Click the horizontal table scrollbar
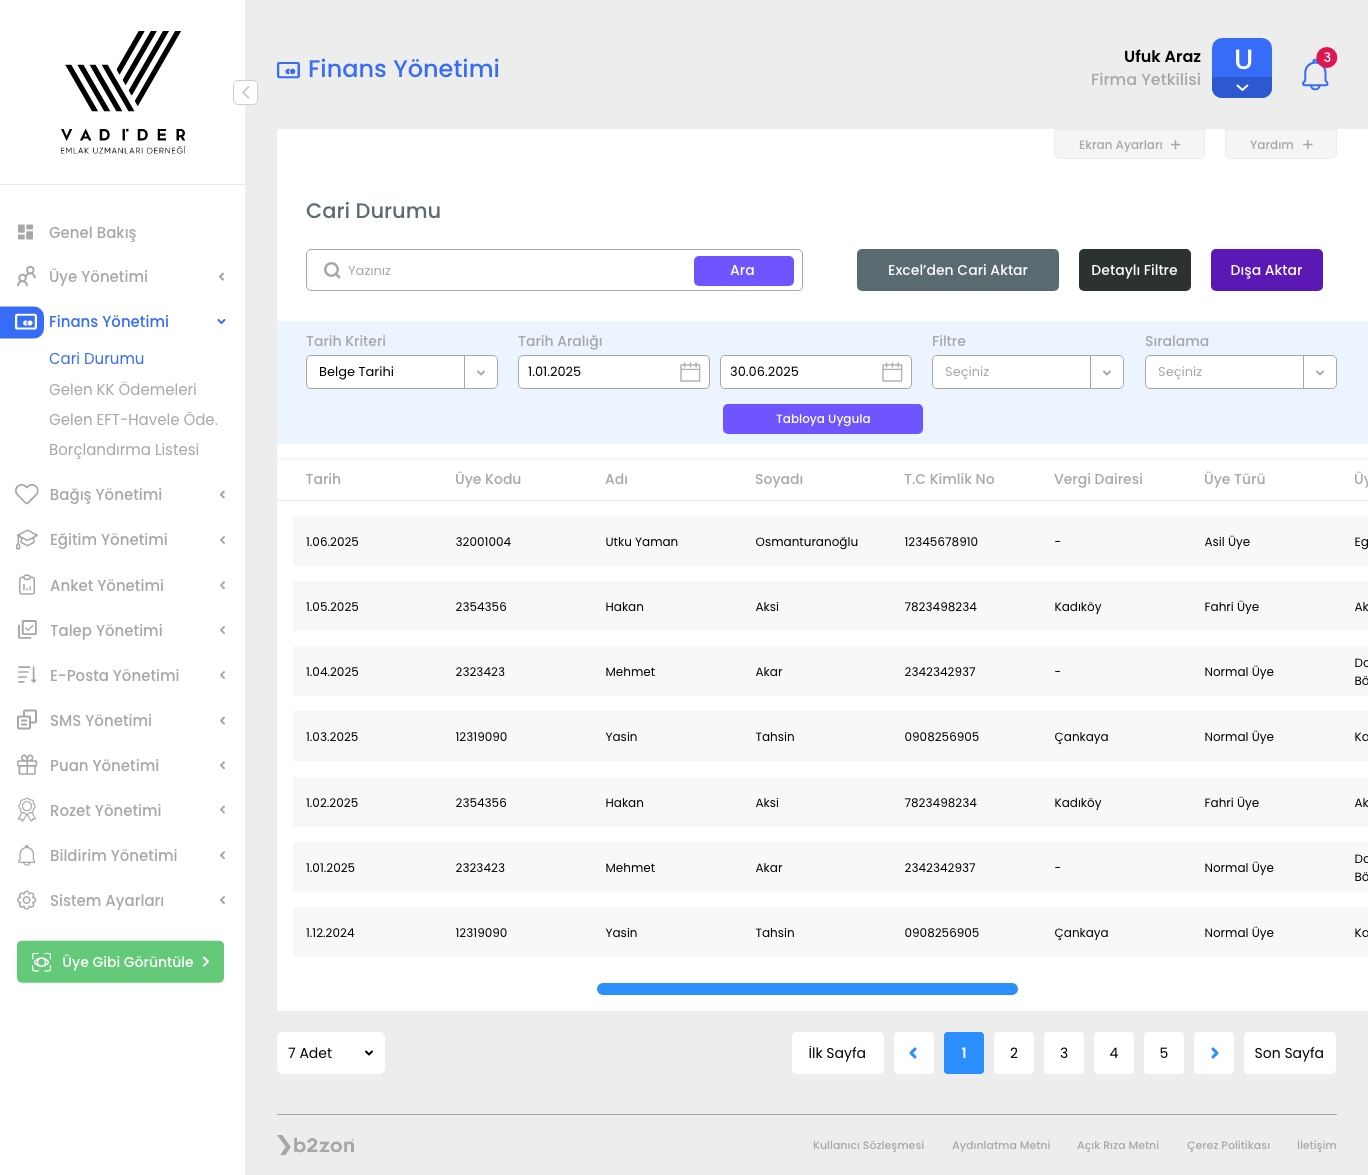This screenshot has height=1175, width=1368. coord(807,989)
